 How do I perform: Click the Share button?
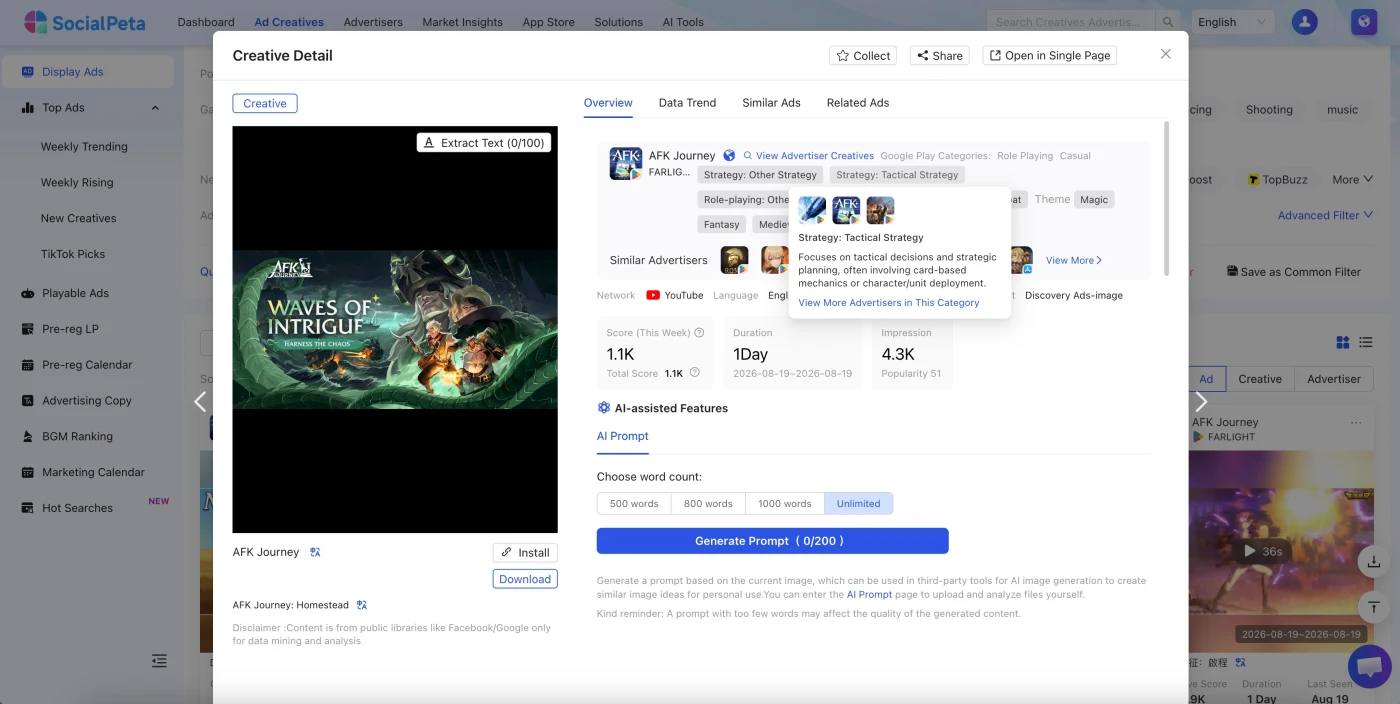pyautogui.click(x=940, y=56)
